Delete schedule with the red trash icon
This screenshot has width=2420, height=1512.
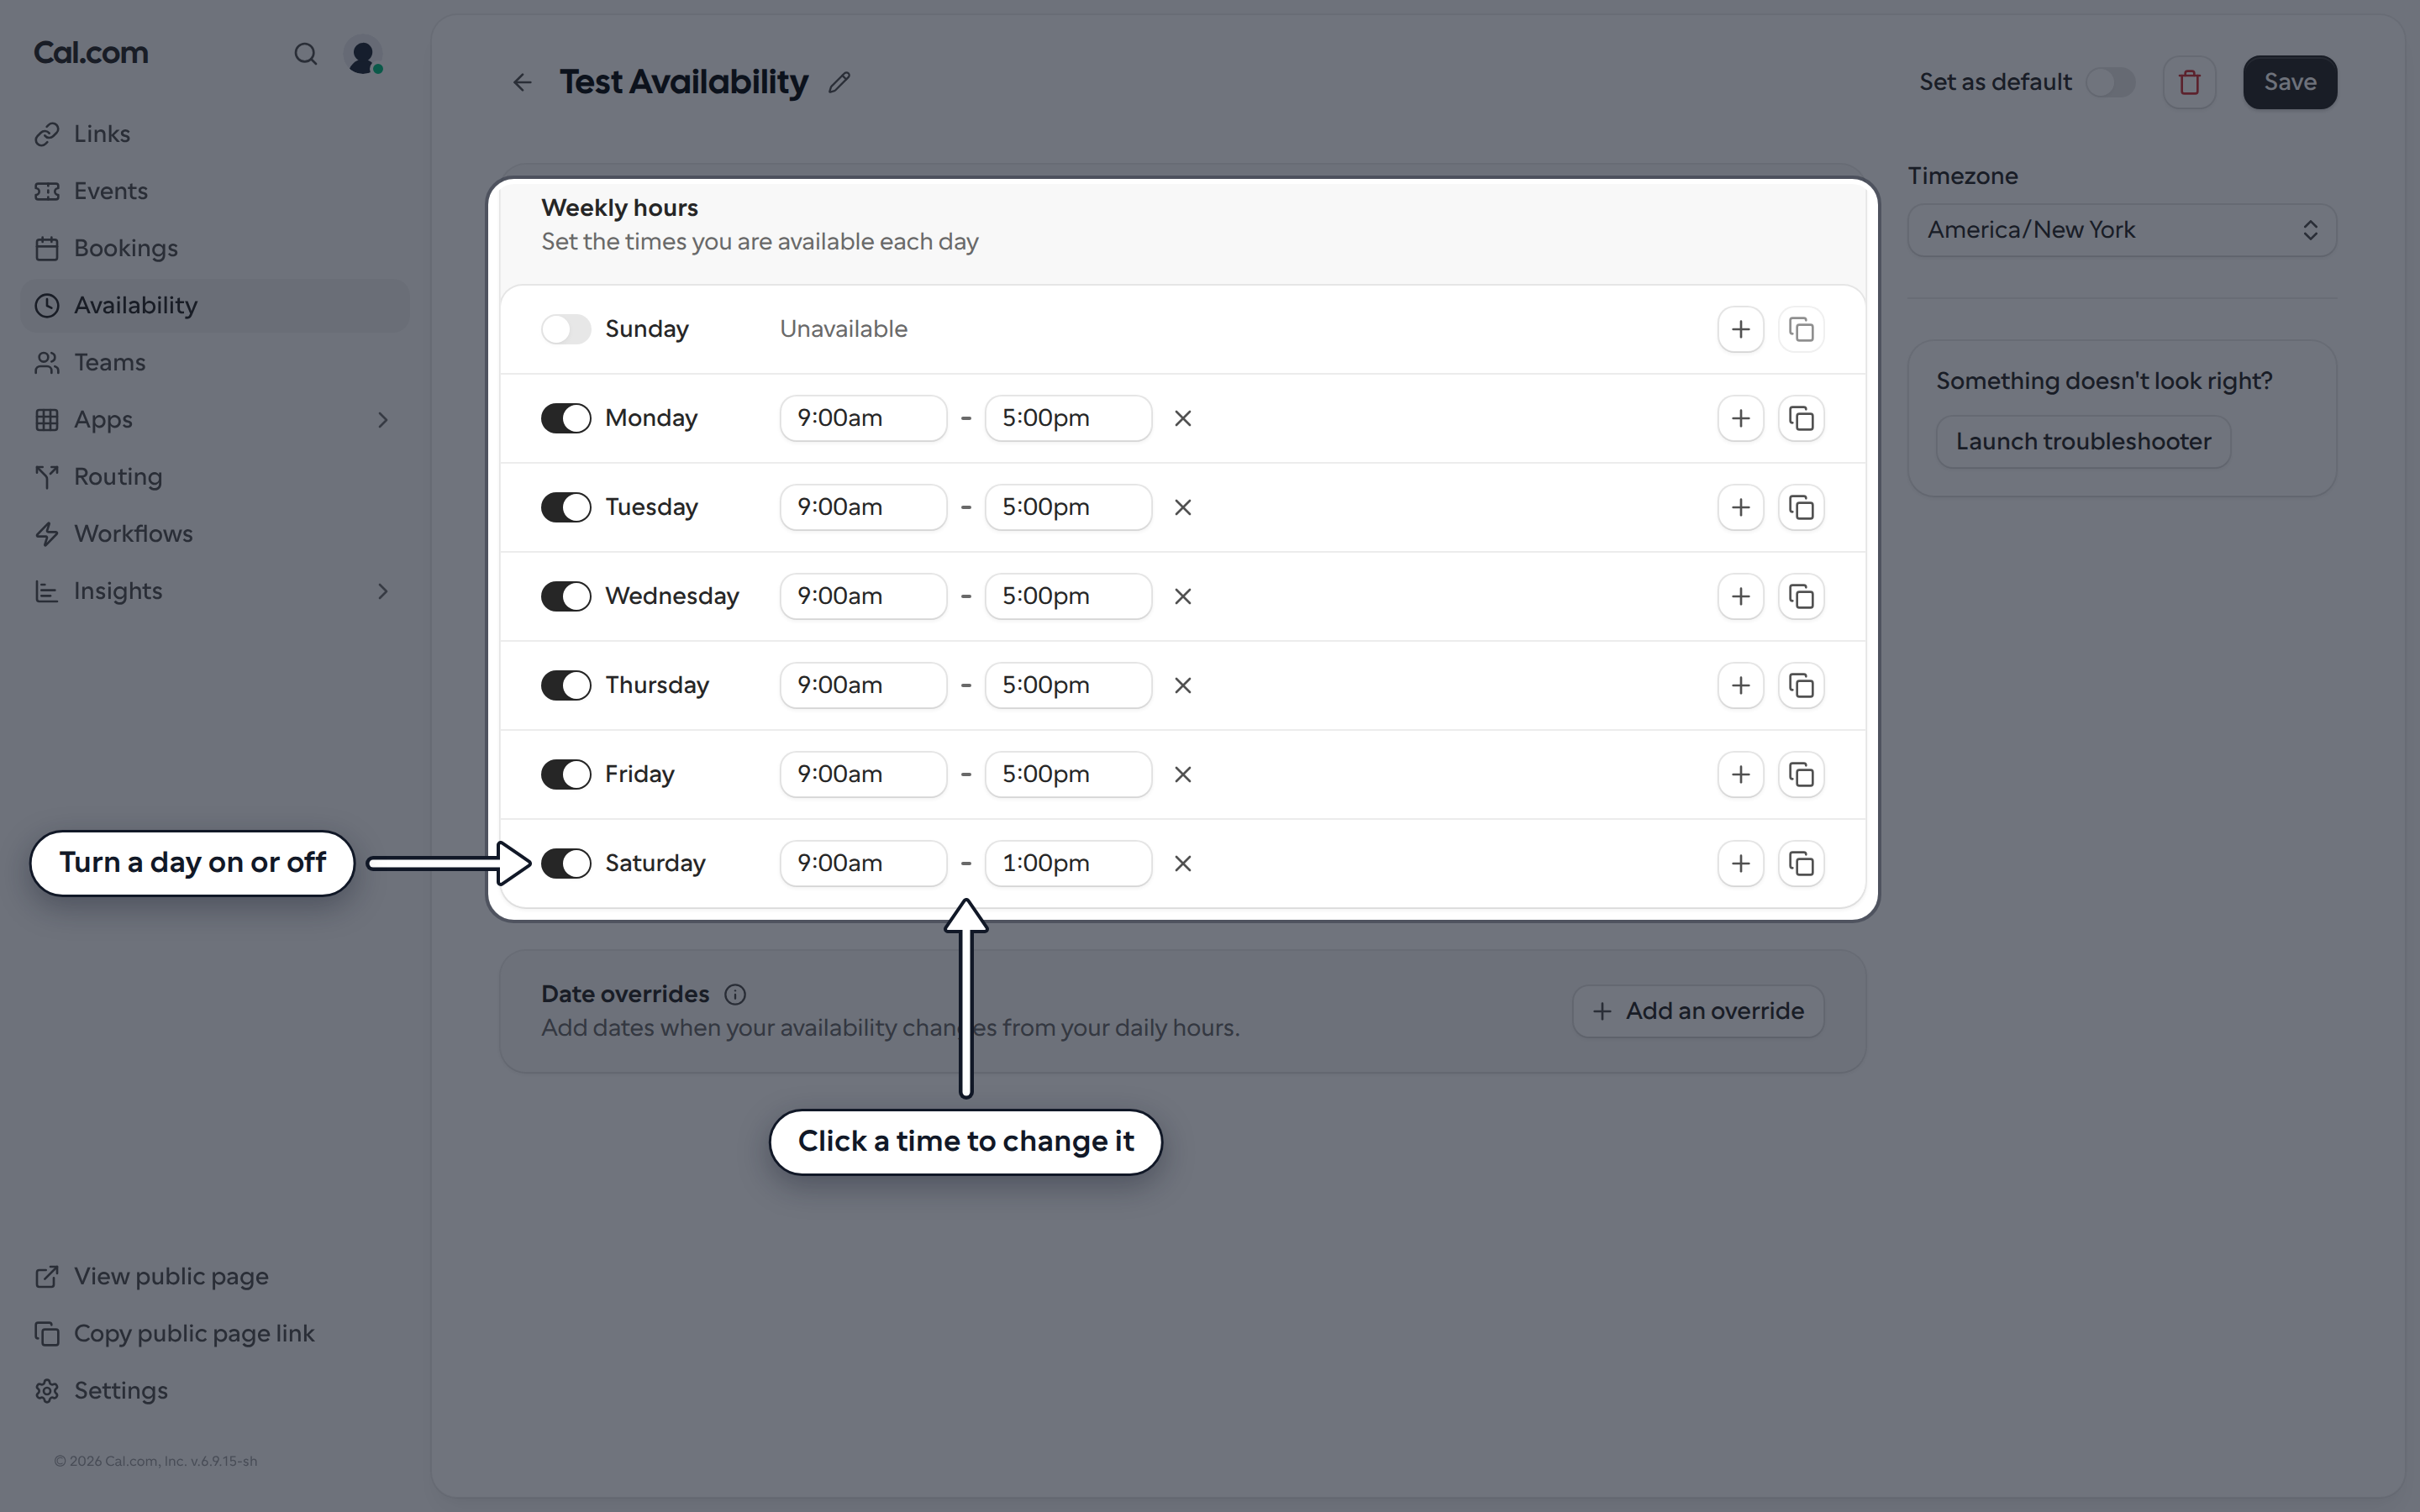point(2189,82)
